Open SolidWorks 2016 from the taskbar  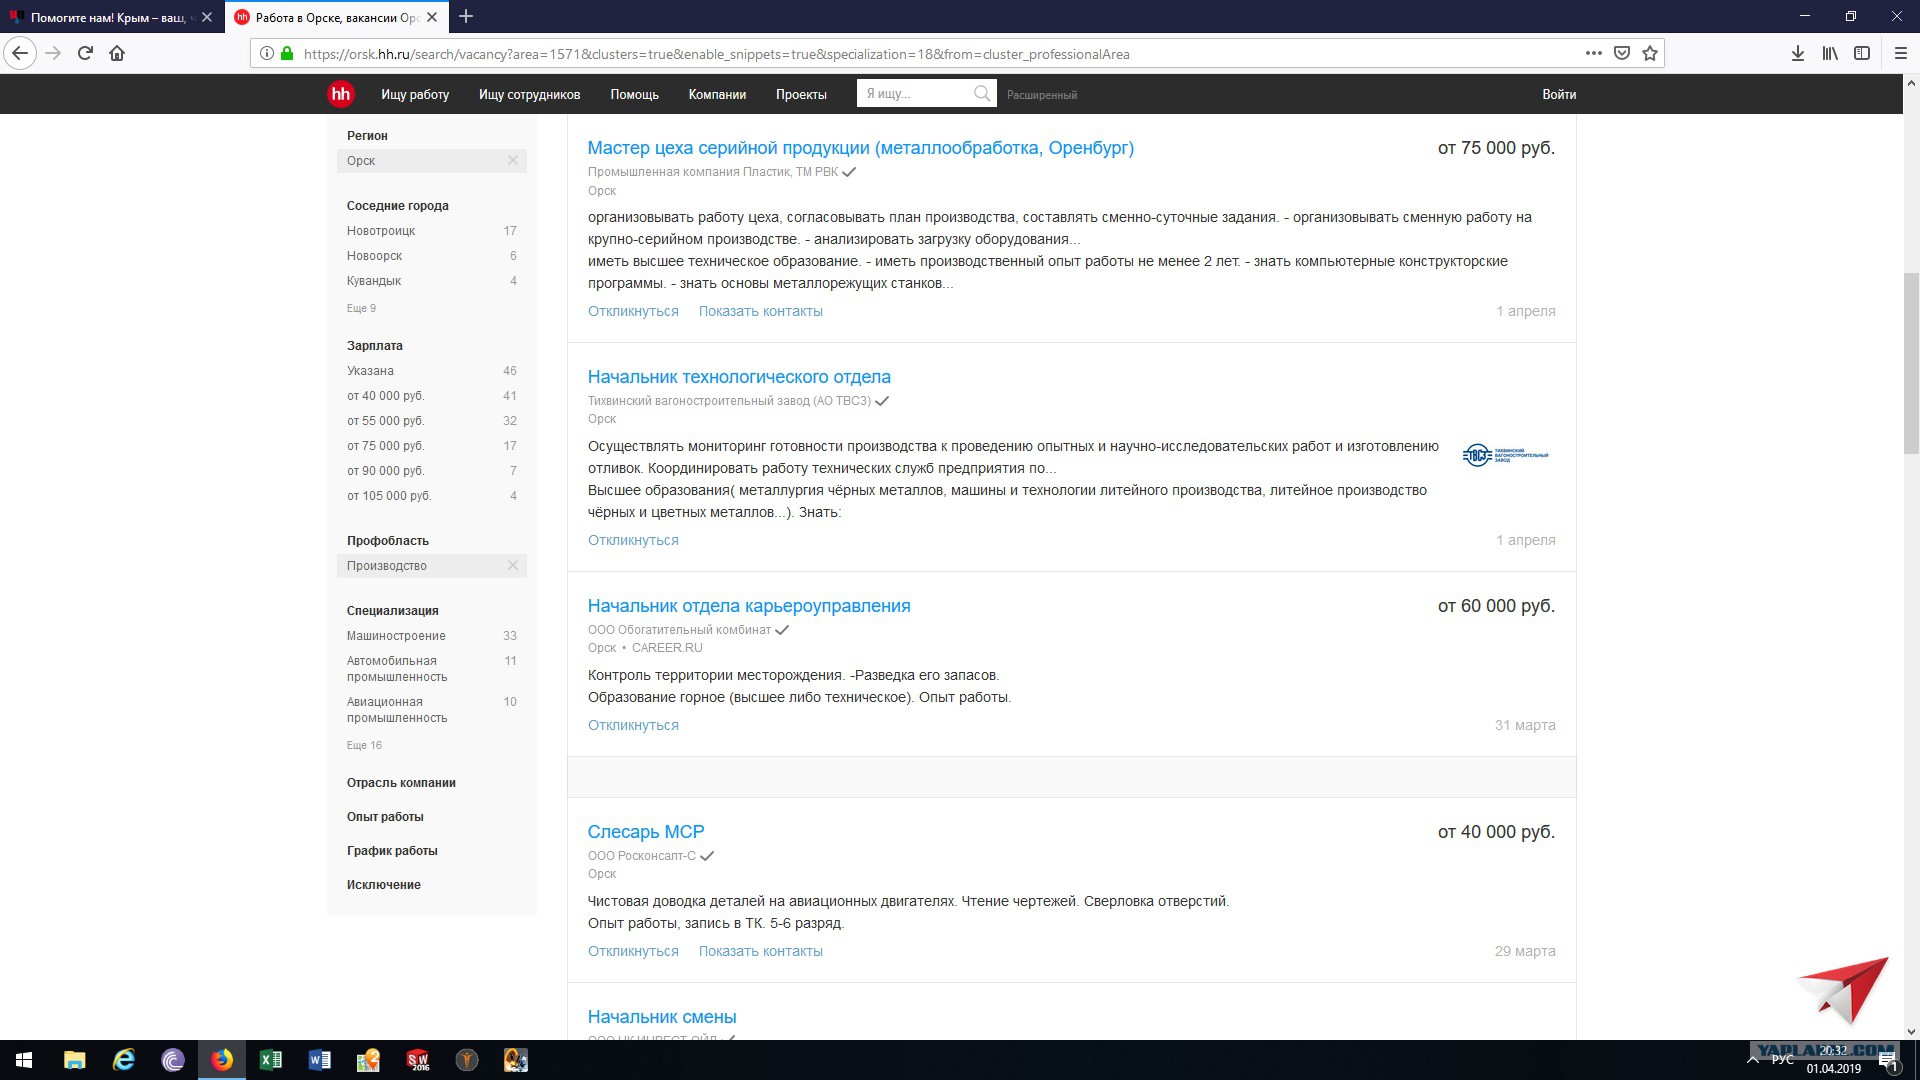pos(418,1060)
